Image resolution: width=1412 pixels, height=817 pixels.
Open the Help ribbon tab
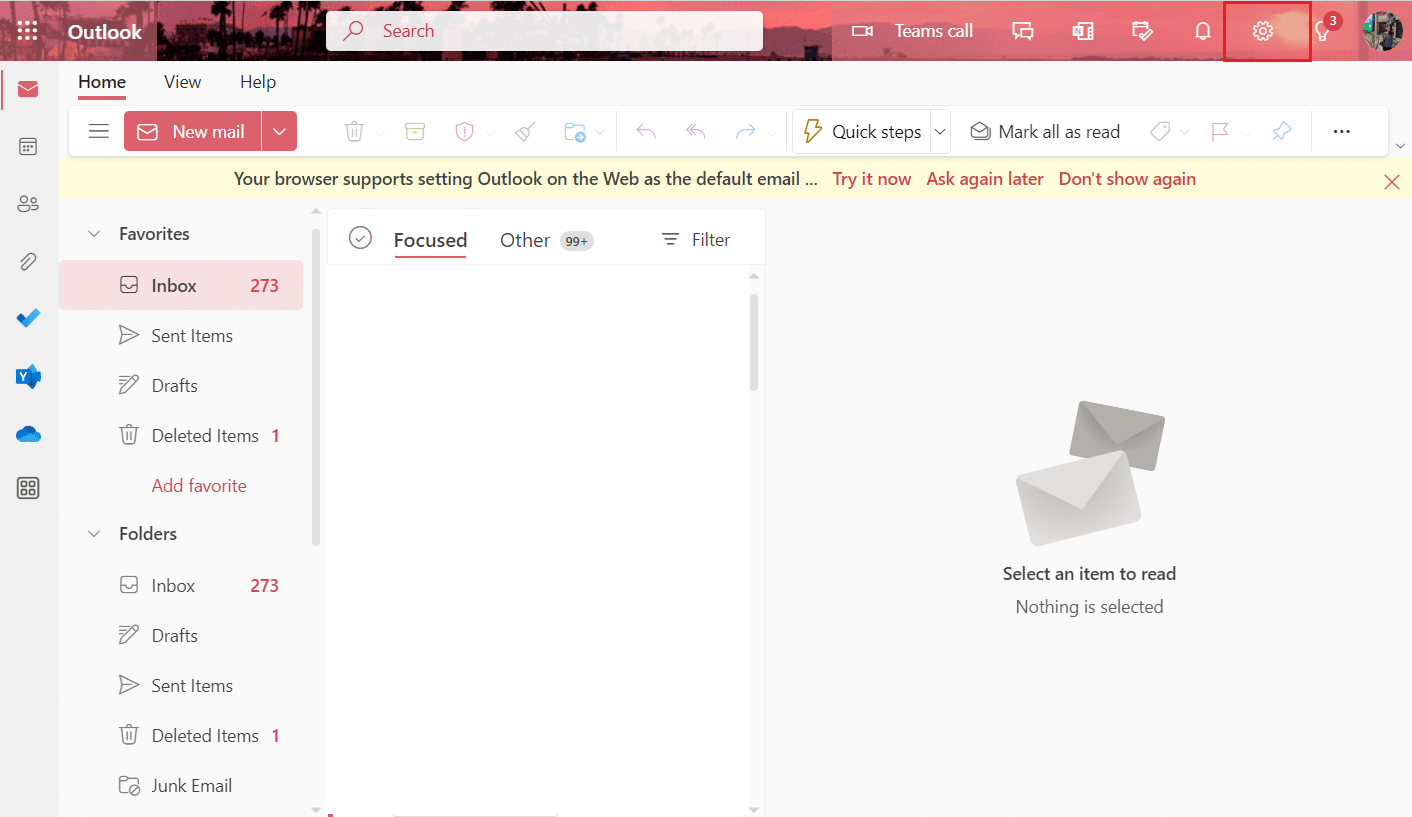258,82
